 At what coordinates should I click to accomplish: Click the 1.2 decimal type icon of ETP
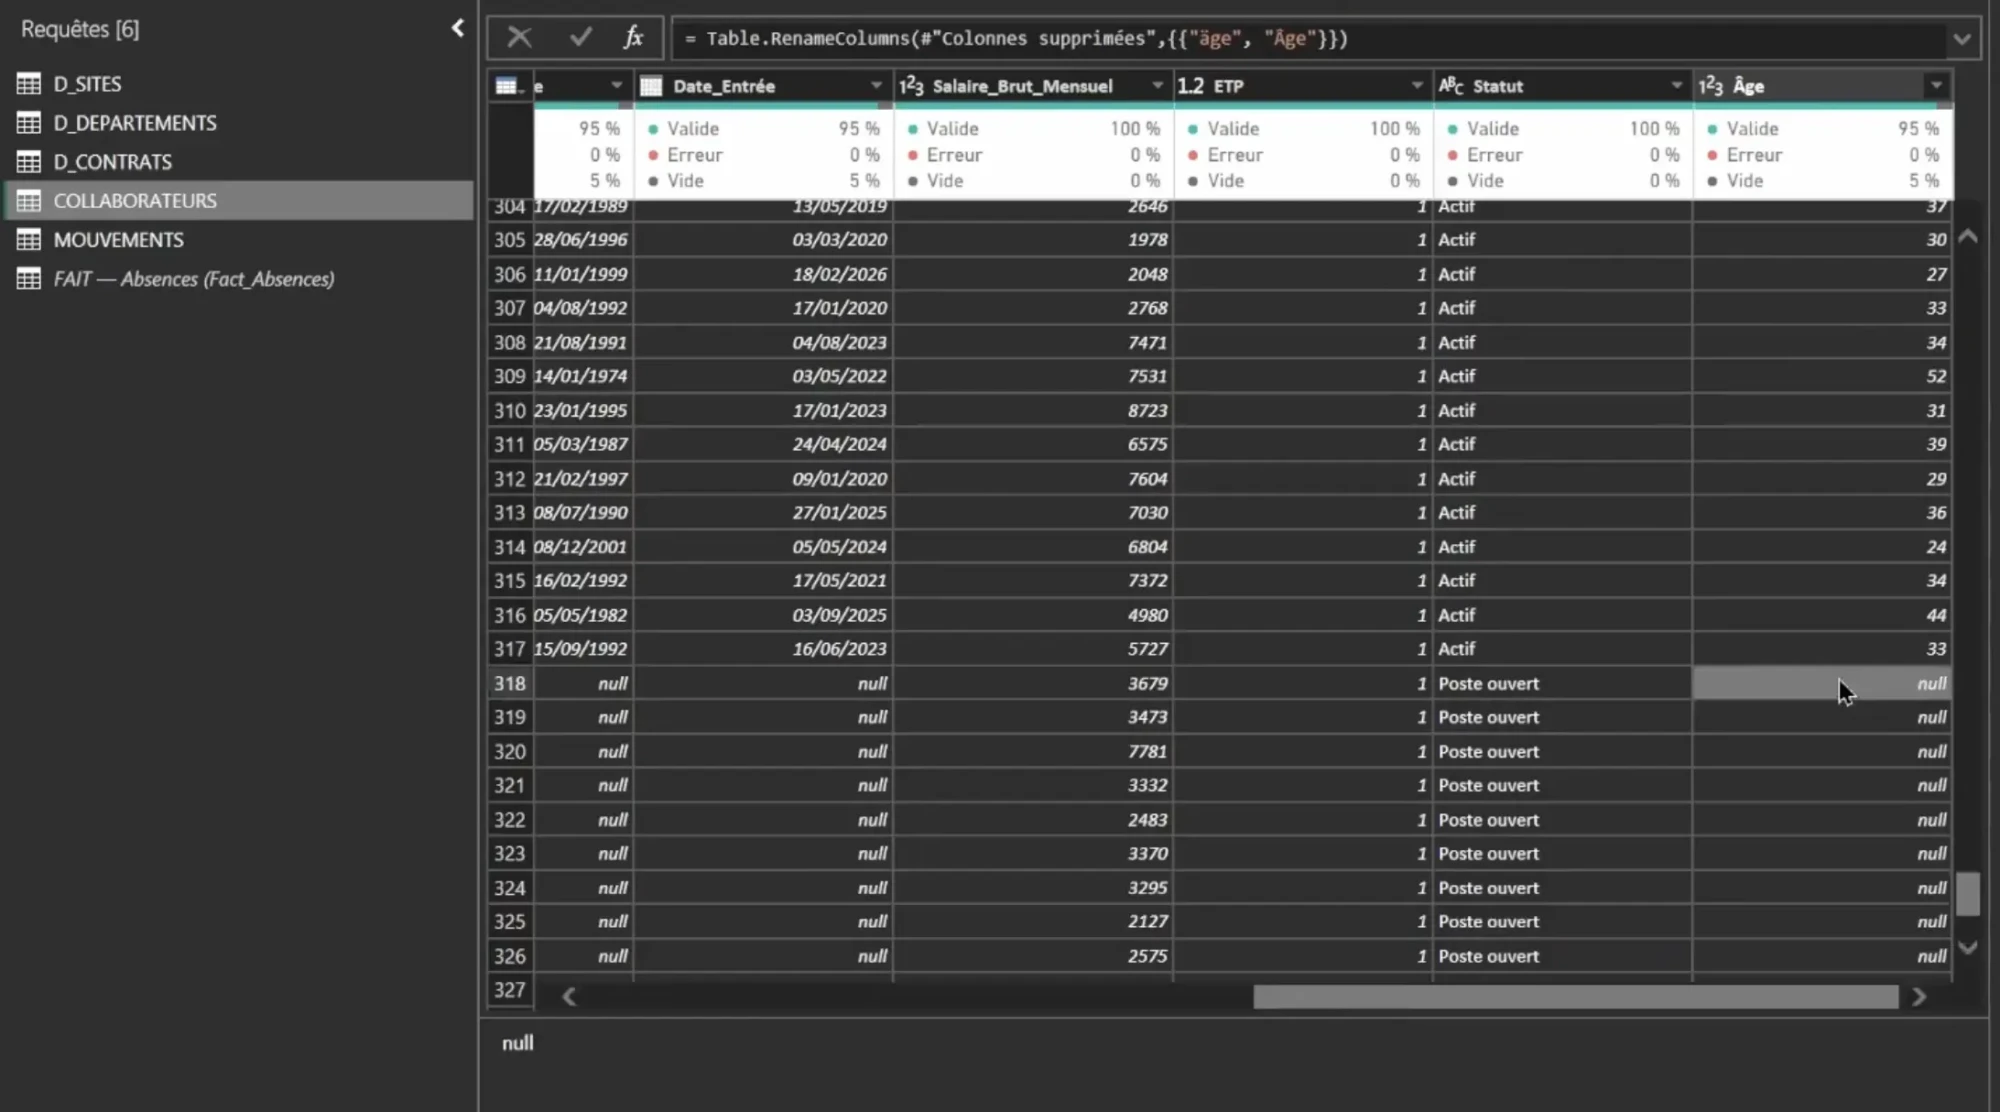click(x=1190, y=86)
